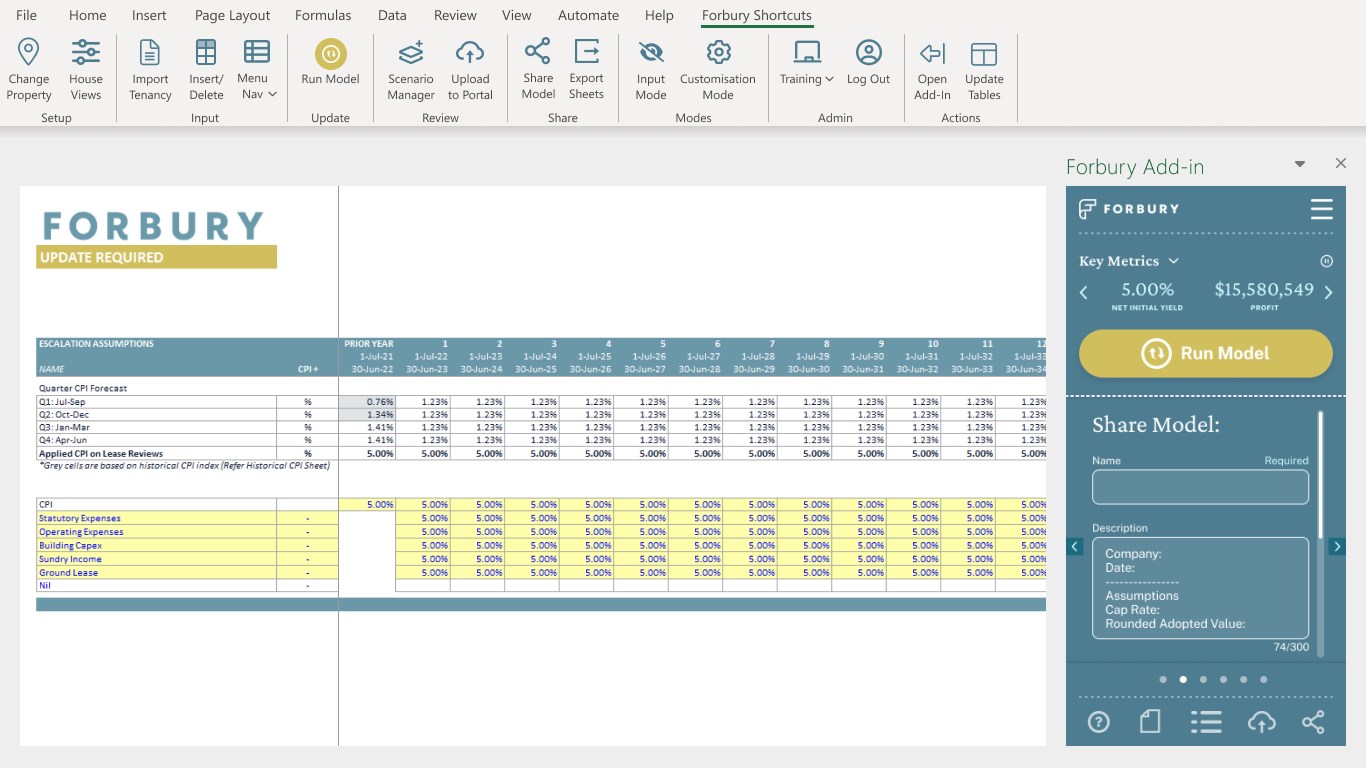
Task: Click the '1.34%' prior year cell
Action: [367, 415]
